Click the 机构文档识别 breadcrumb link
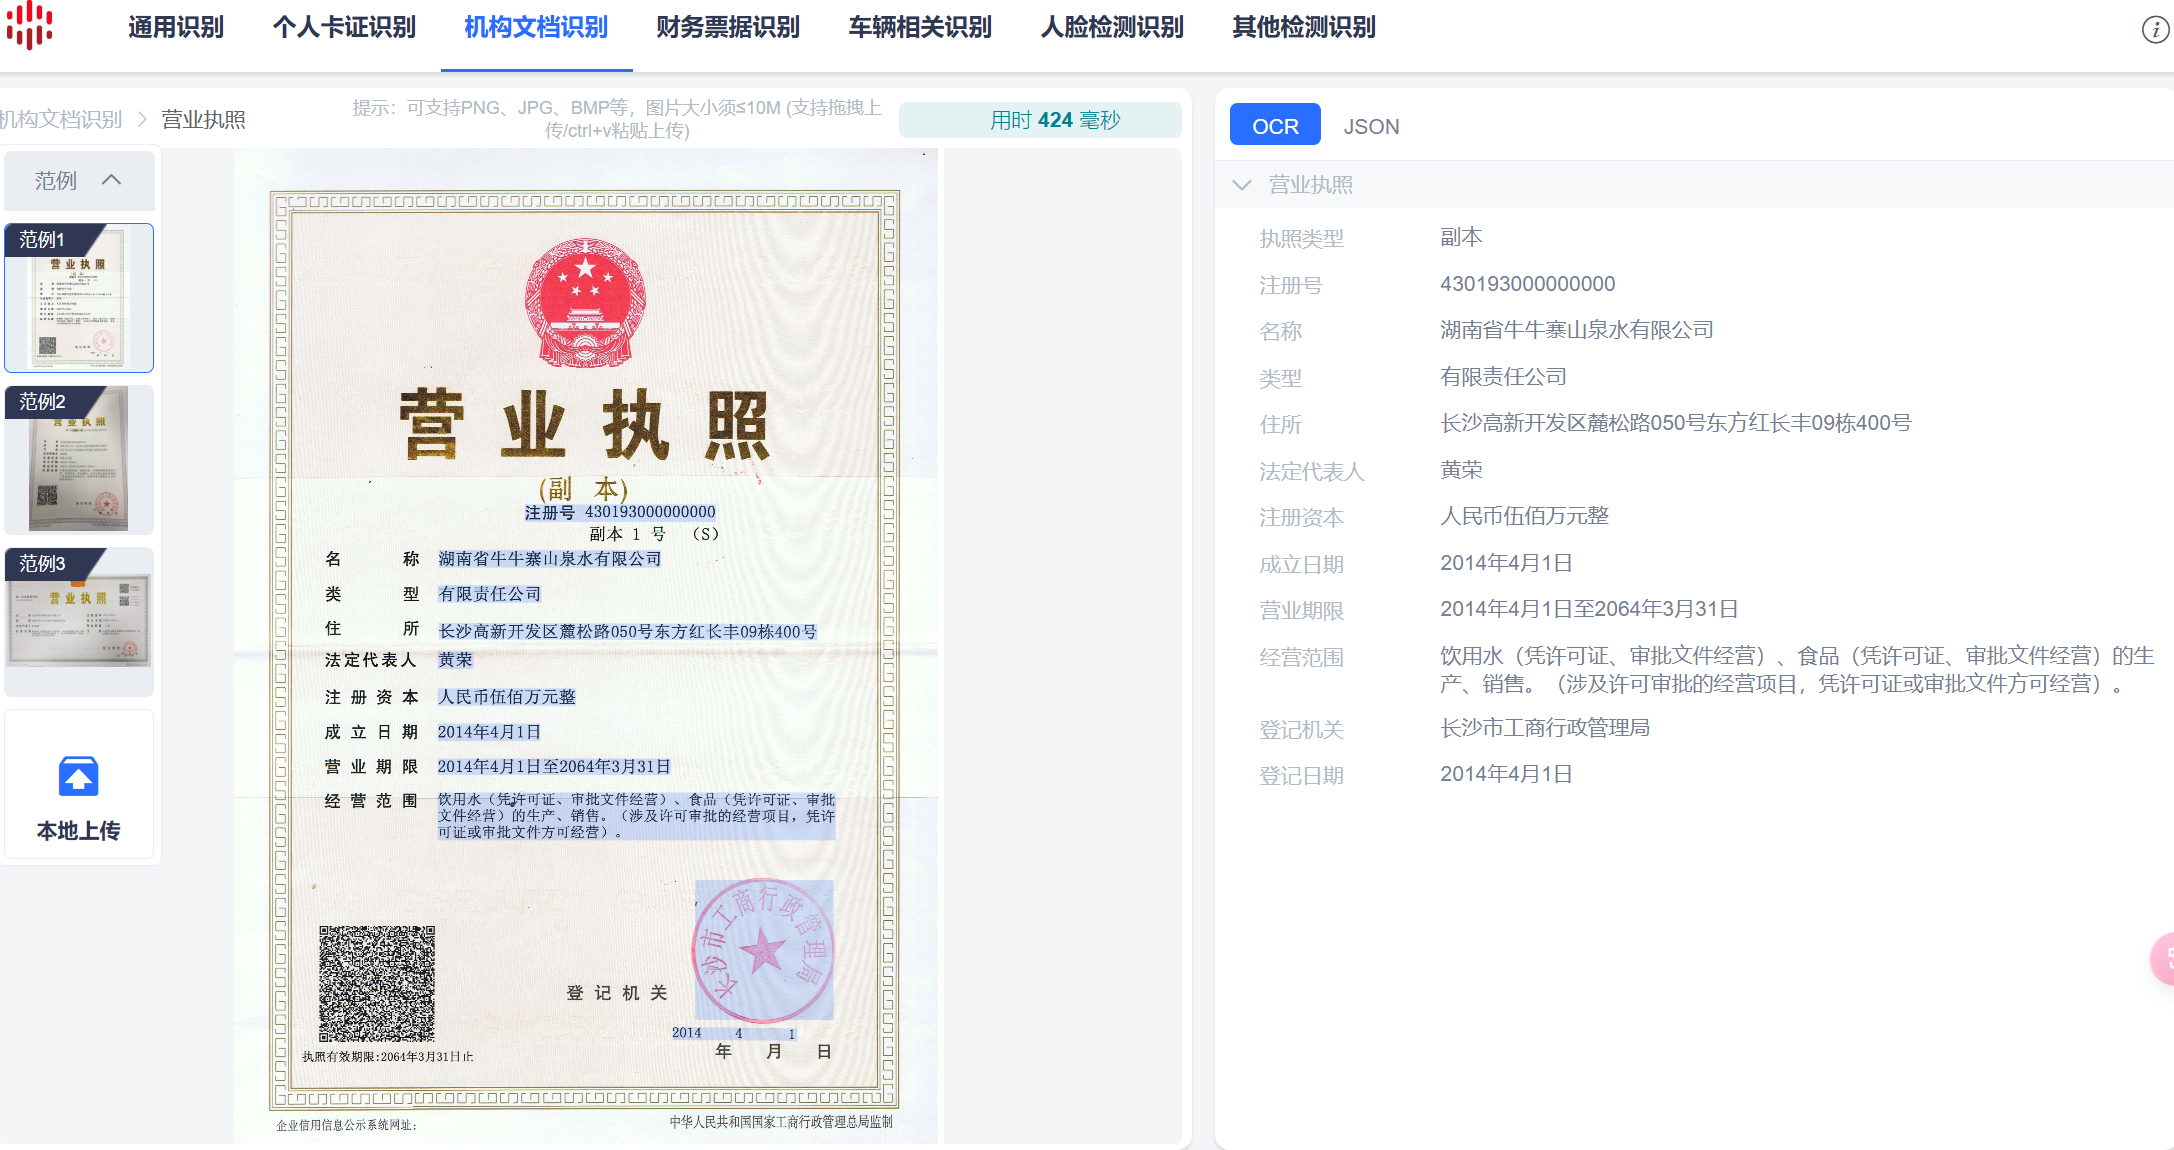The image size is (2174, 1150). [x=60, y=120]
